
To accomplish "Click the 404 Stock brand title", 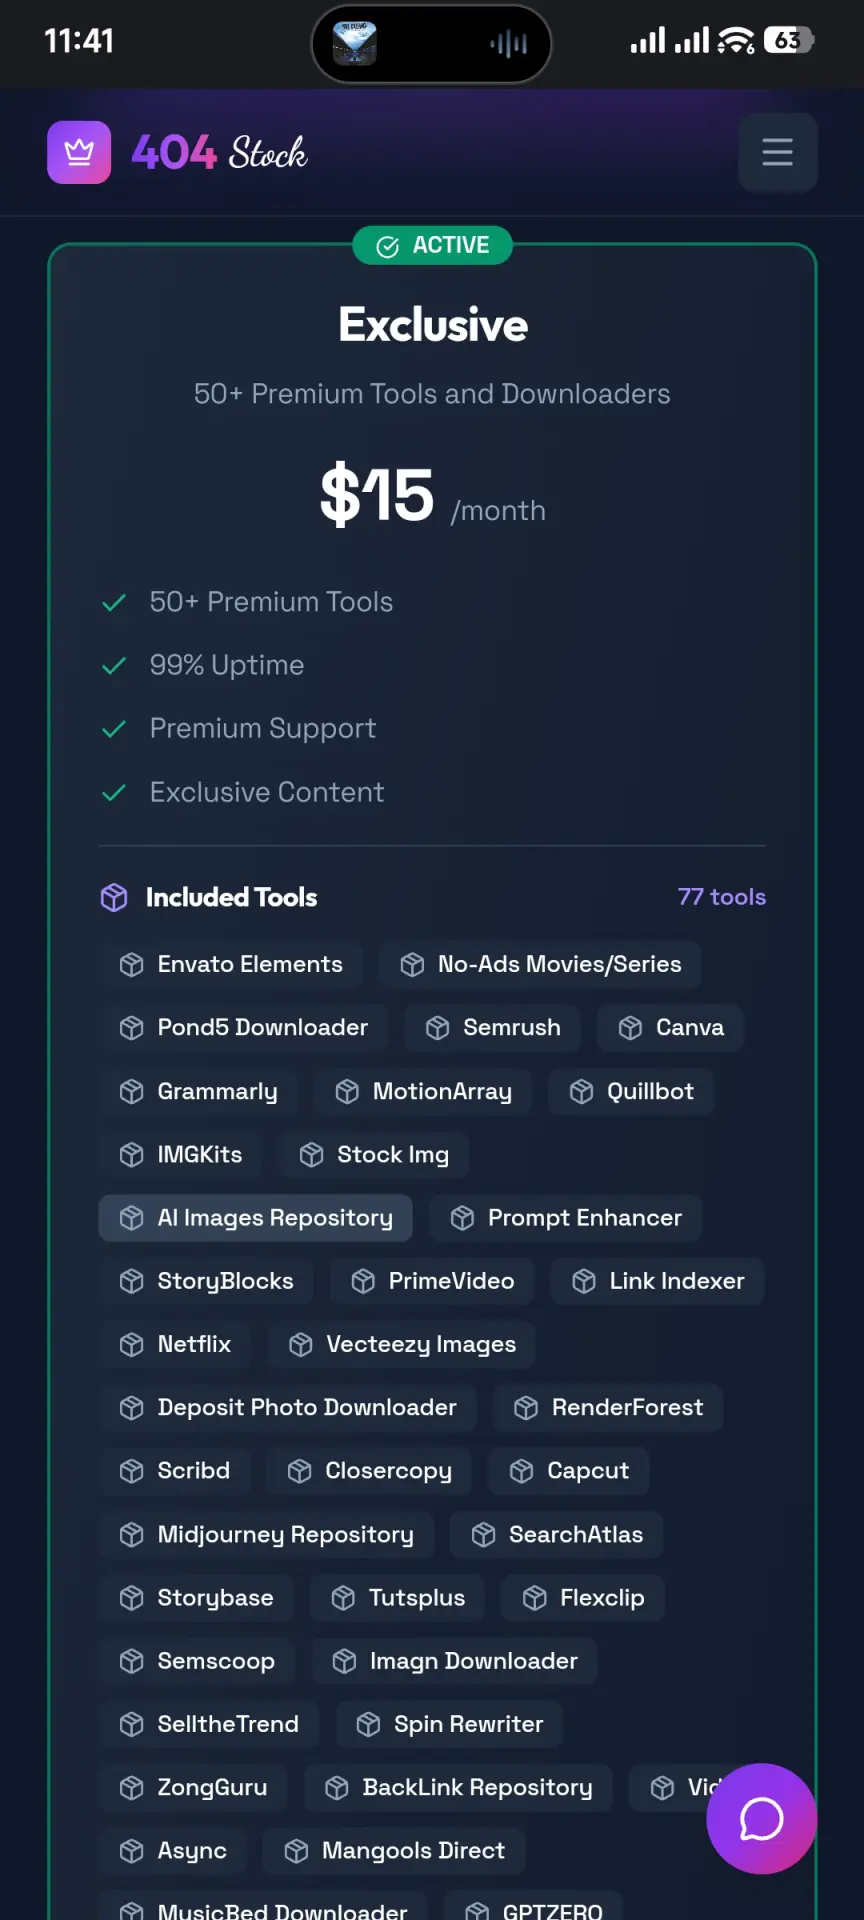I will coord(219,153).
